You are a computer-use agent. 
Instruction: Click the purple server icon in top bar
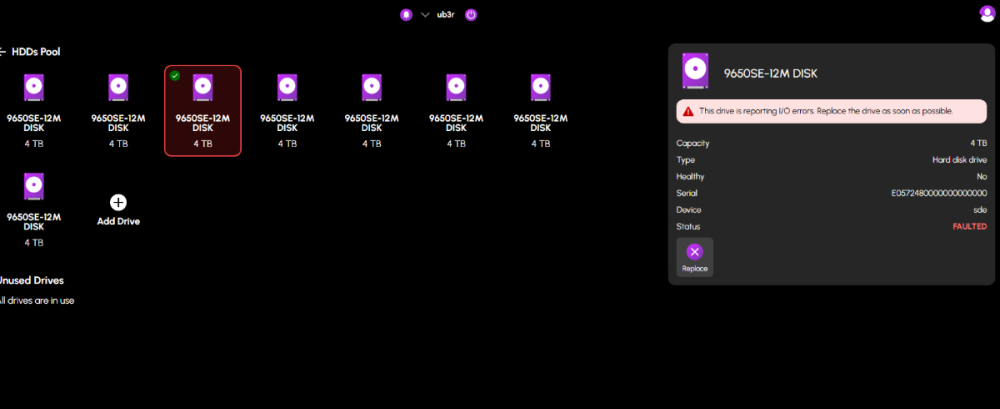point(406,15)
